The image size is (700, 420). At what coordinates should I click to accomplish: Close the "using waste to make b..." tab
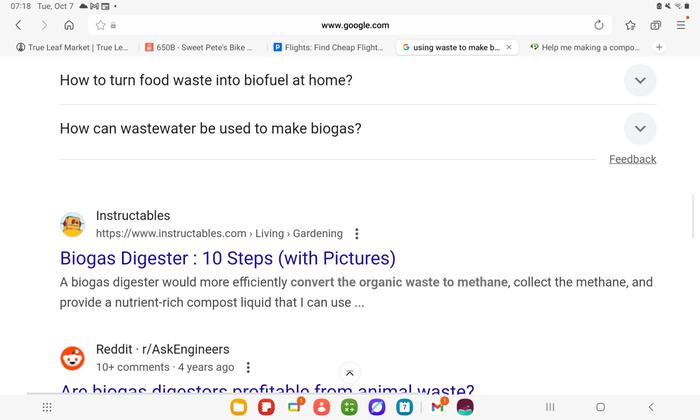509,47
